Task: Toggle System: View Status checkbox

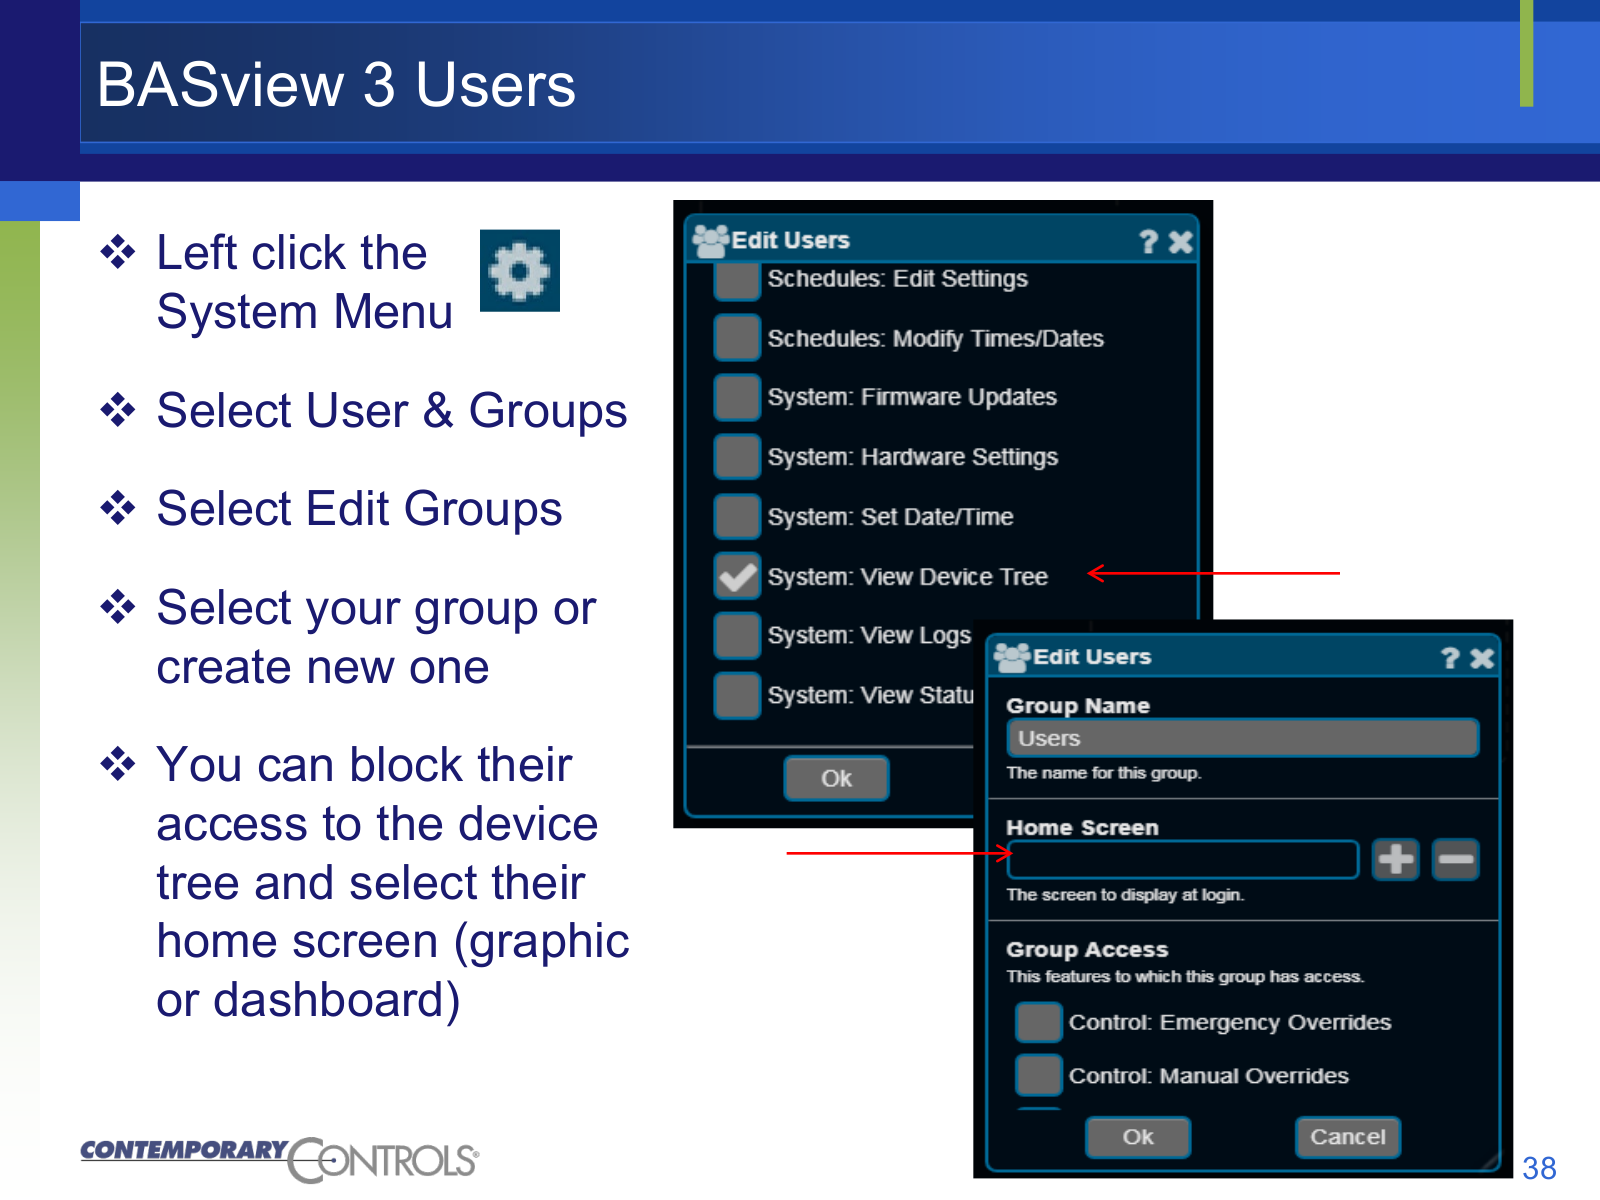Action: (x=738, y=695)
